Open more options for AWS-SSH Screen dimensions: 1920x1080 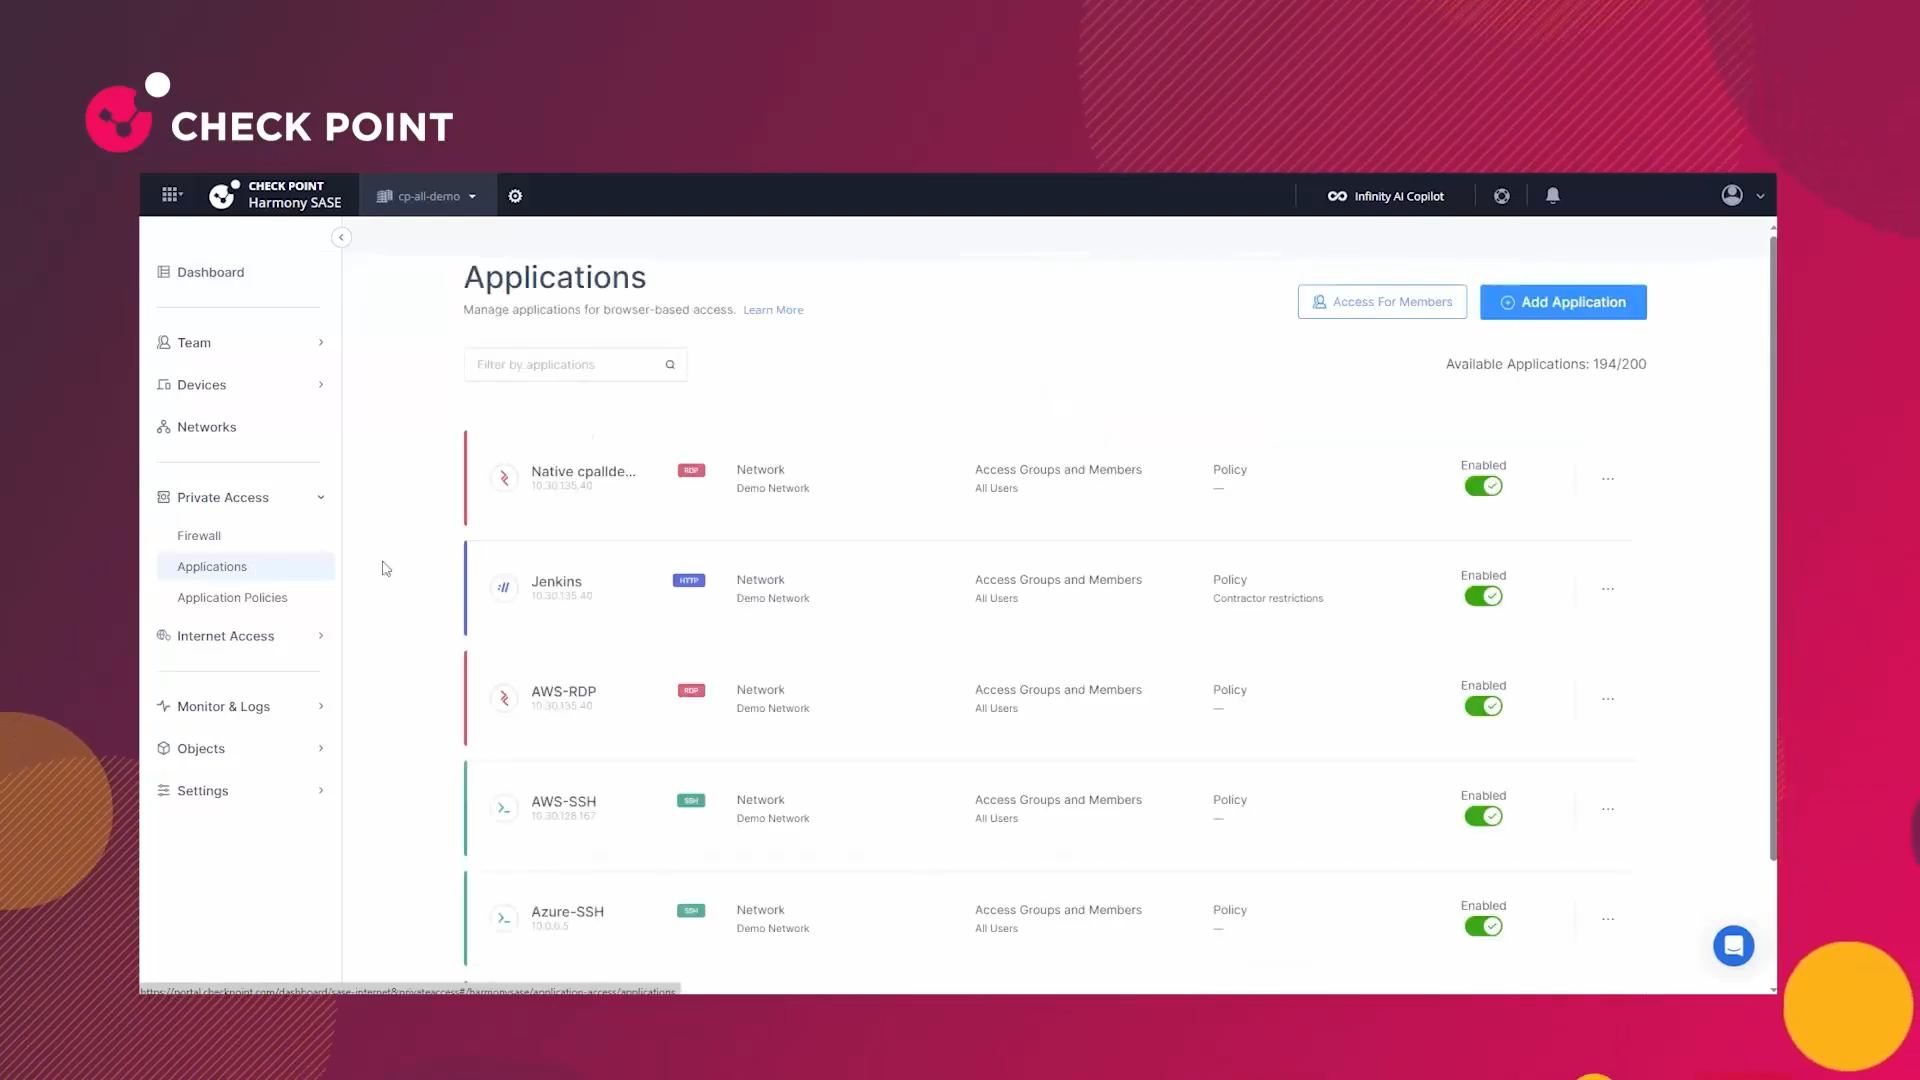tap(1608, 809)
